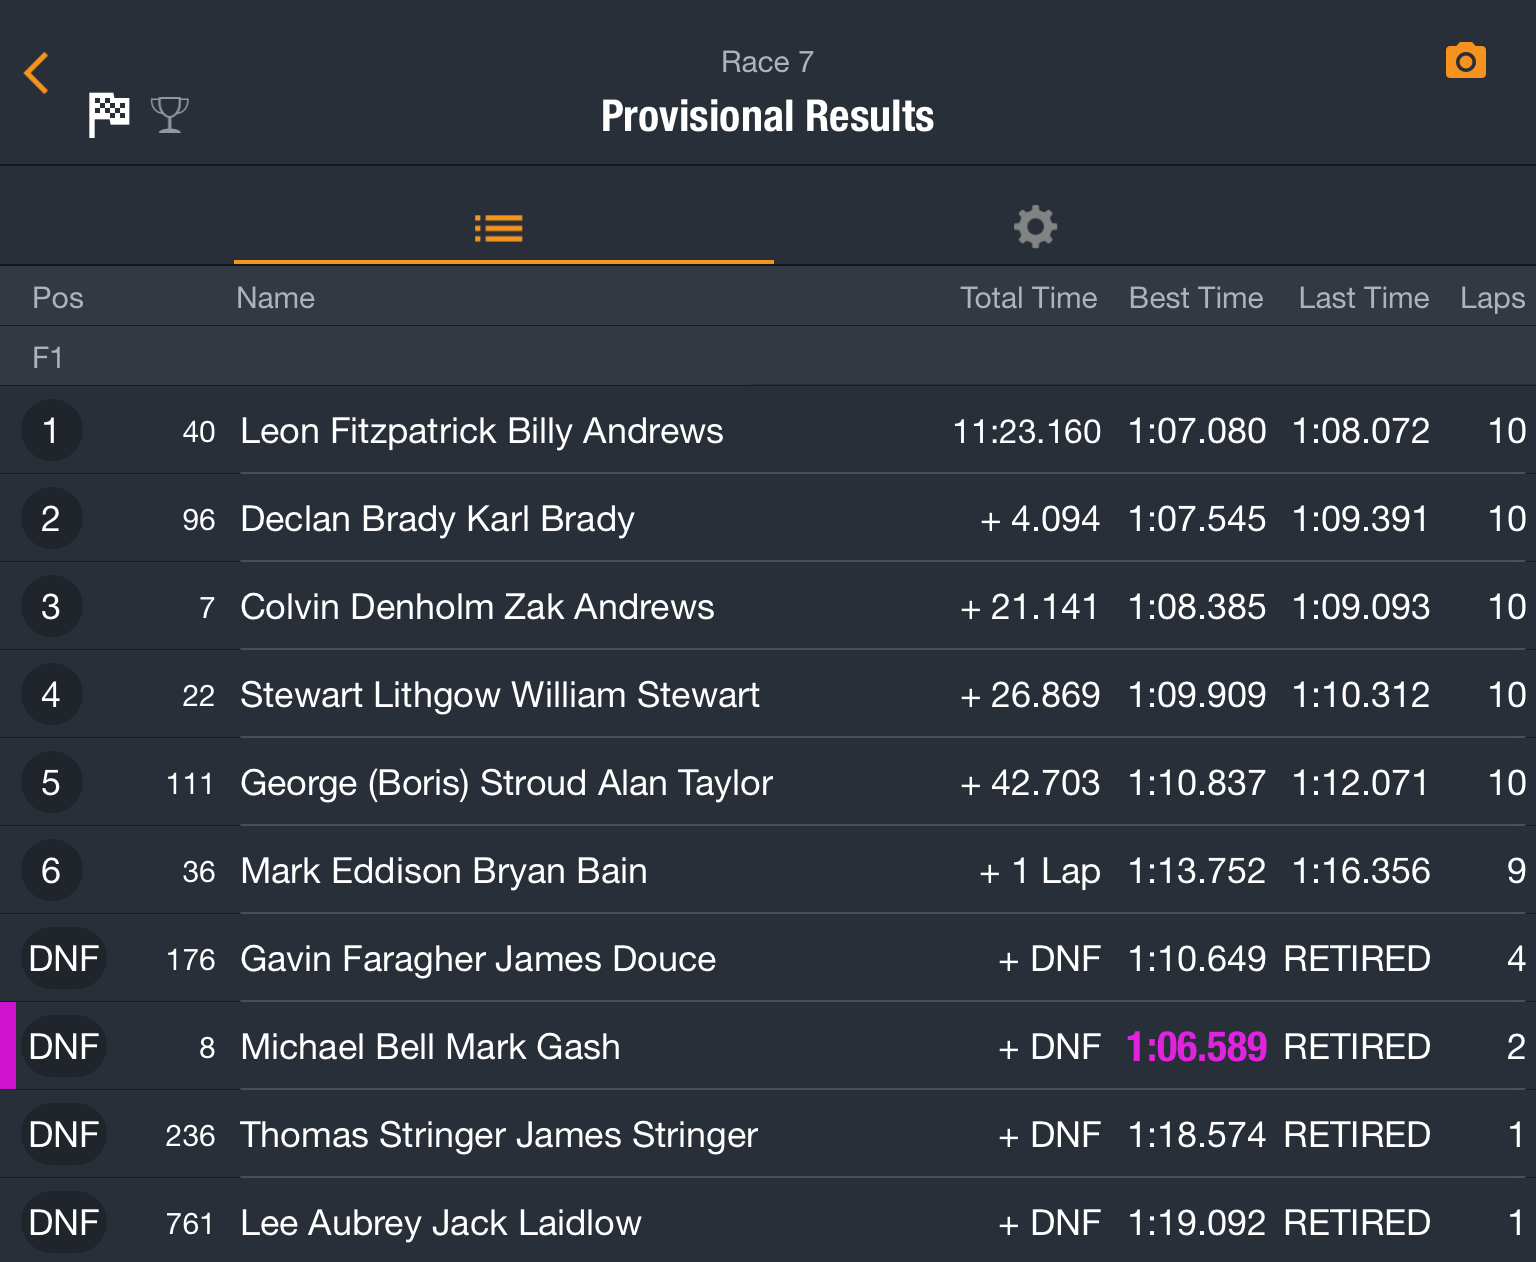Sort by the Last Time column header

tap(1364, 298)
